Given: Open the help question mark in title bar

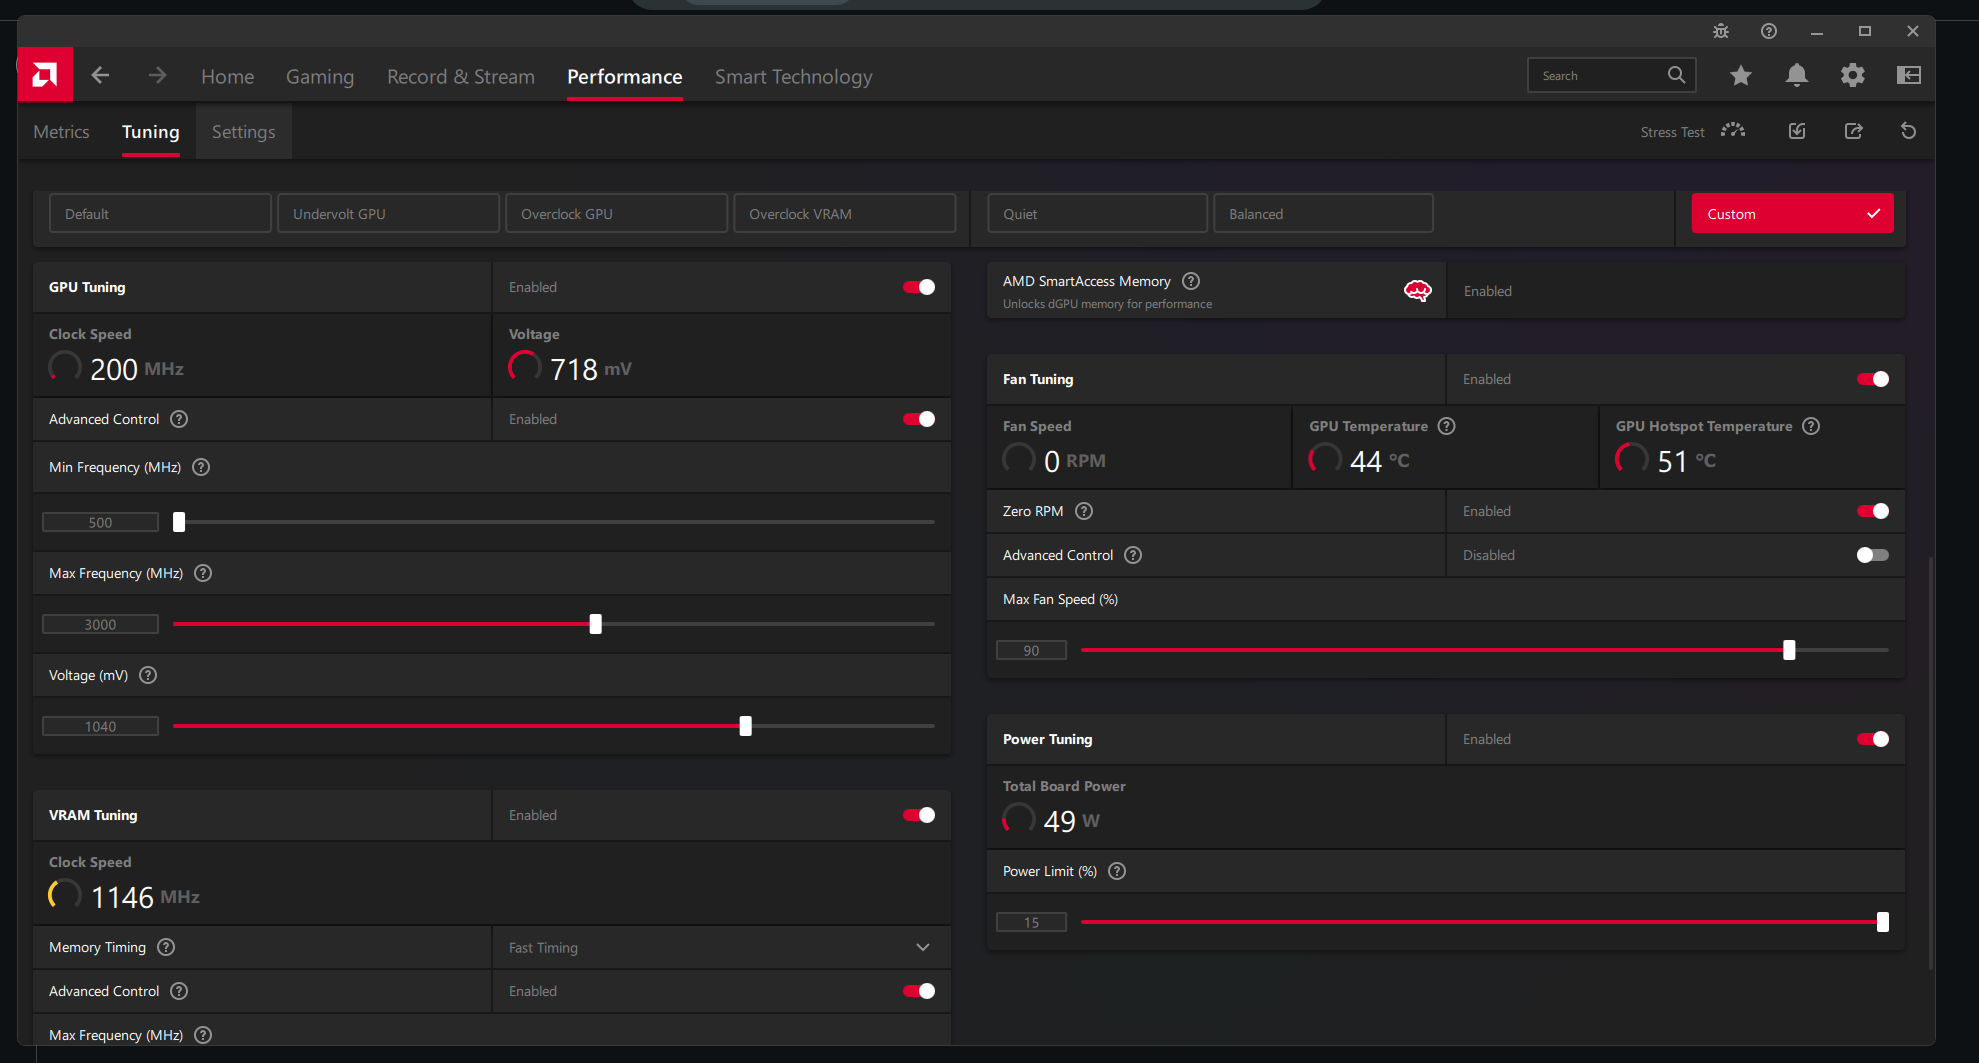Looking at the screenshot, I should coord(1769,31).
